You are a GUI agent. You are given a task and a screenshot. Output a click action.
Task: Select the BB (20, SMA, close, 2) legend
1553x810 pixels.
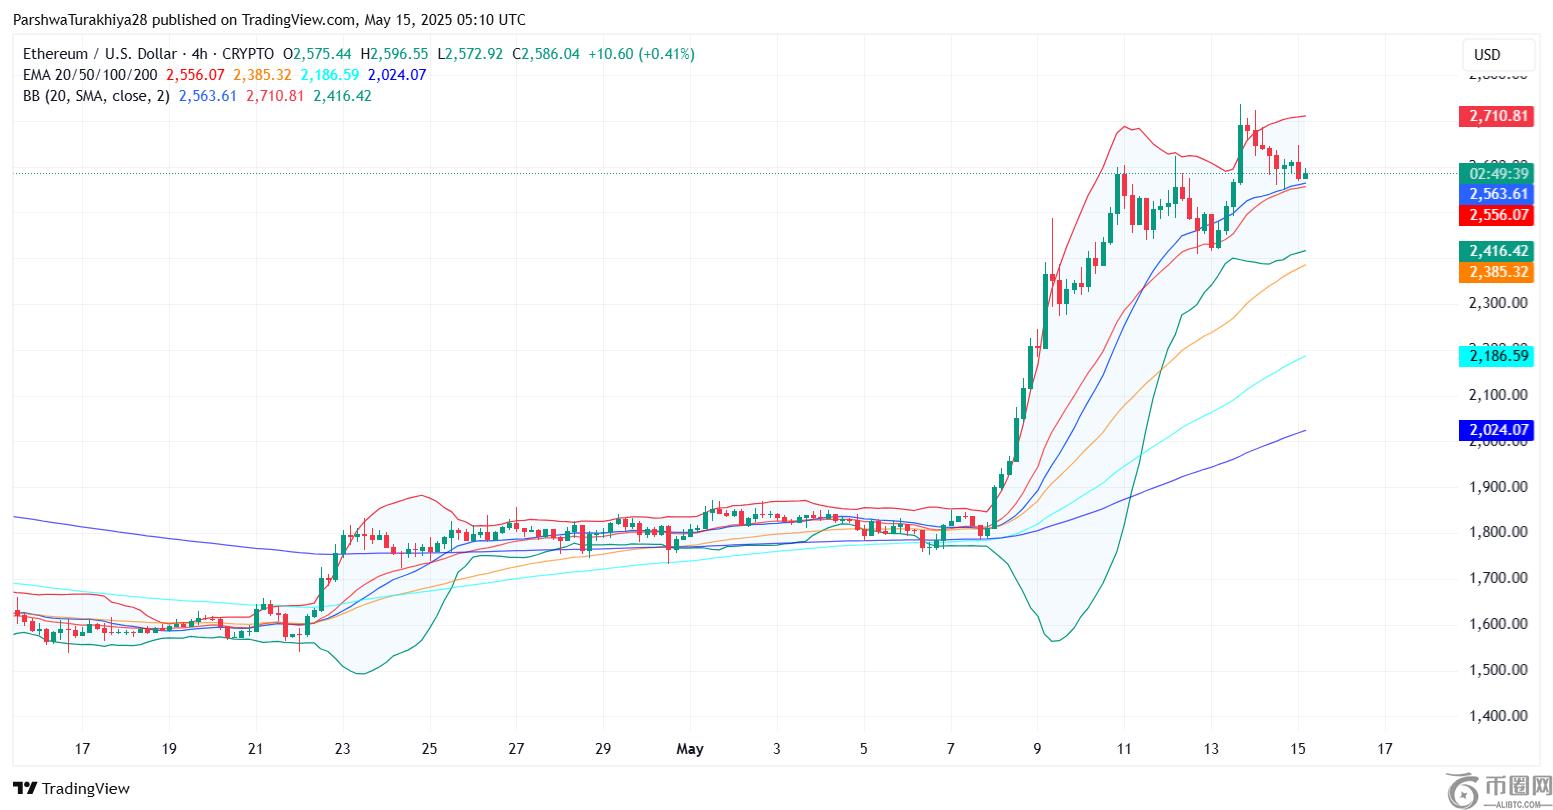(96, 96)
